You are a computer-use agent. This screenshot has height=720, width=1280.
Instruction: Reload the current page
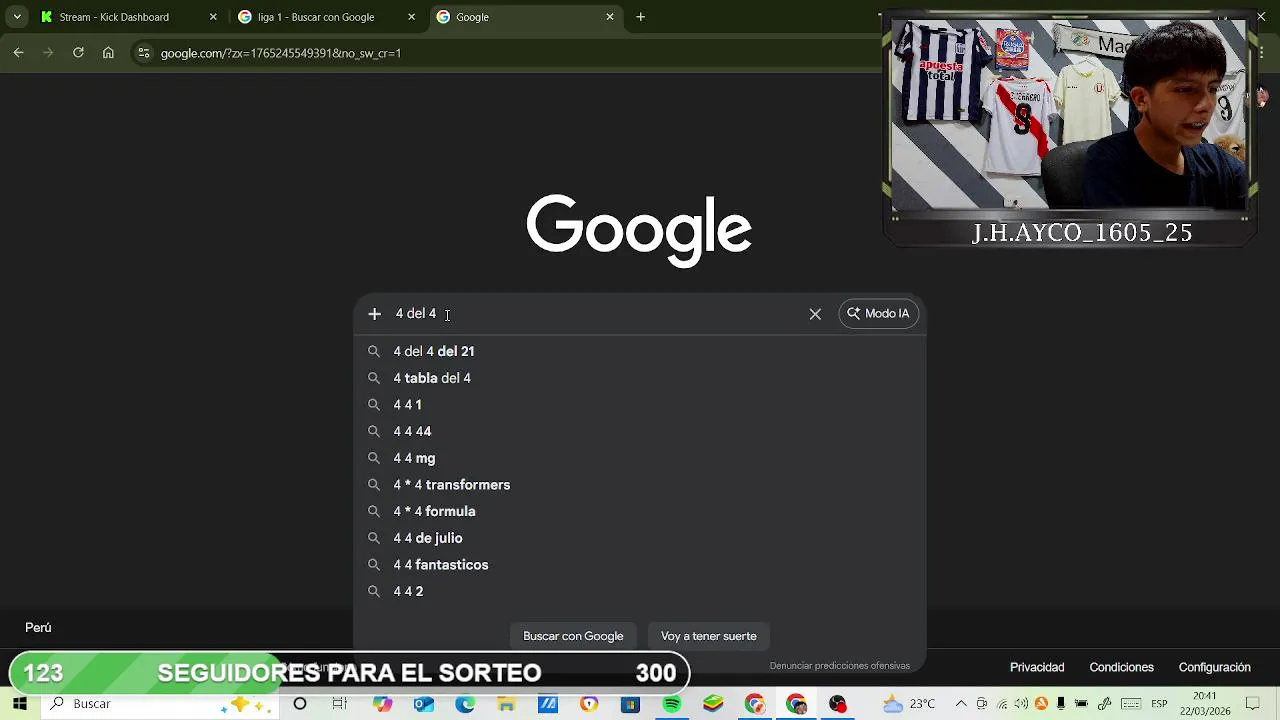[78, 53]
